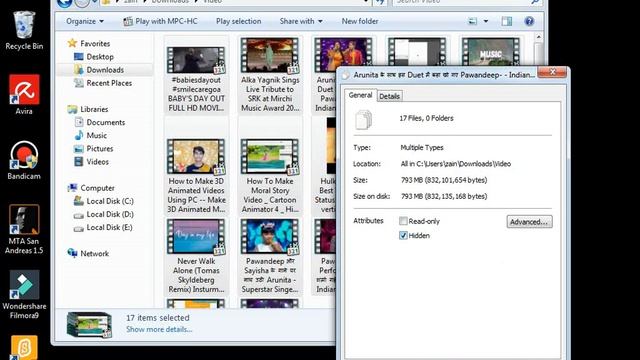Click the Explorer help question mark icon
640x360 pixels.
[529, 21]
